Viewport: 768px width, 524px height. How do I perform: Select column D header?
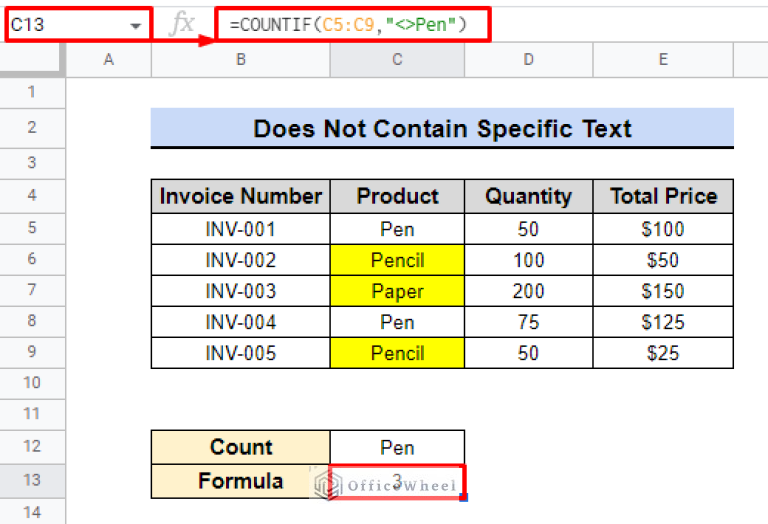[528, 60]
